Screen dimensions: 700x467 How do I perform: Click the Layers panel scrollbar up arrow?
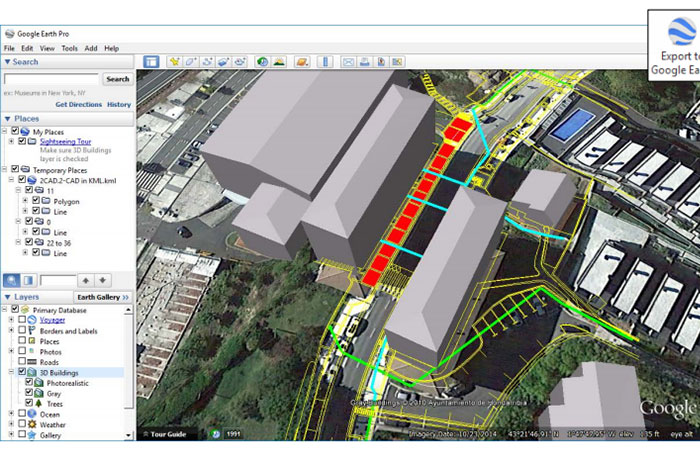pyautogui.click(x=129, y=310)
